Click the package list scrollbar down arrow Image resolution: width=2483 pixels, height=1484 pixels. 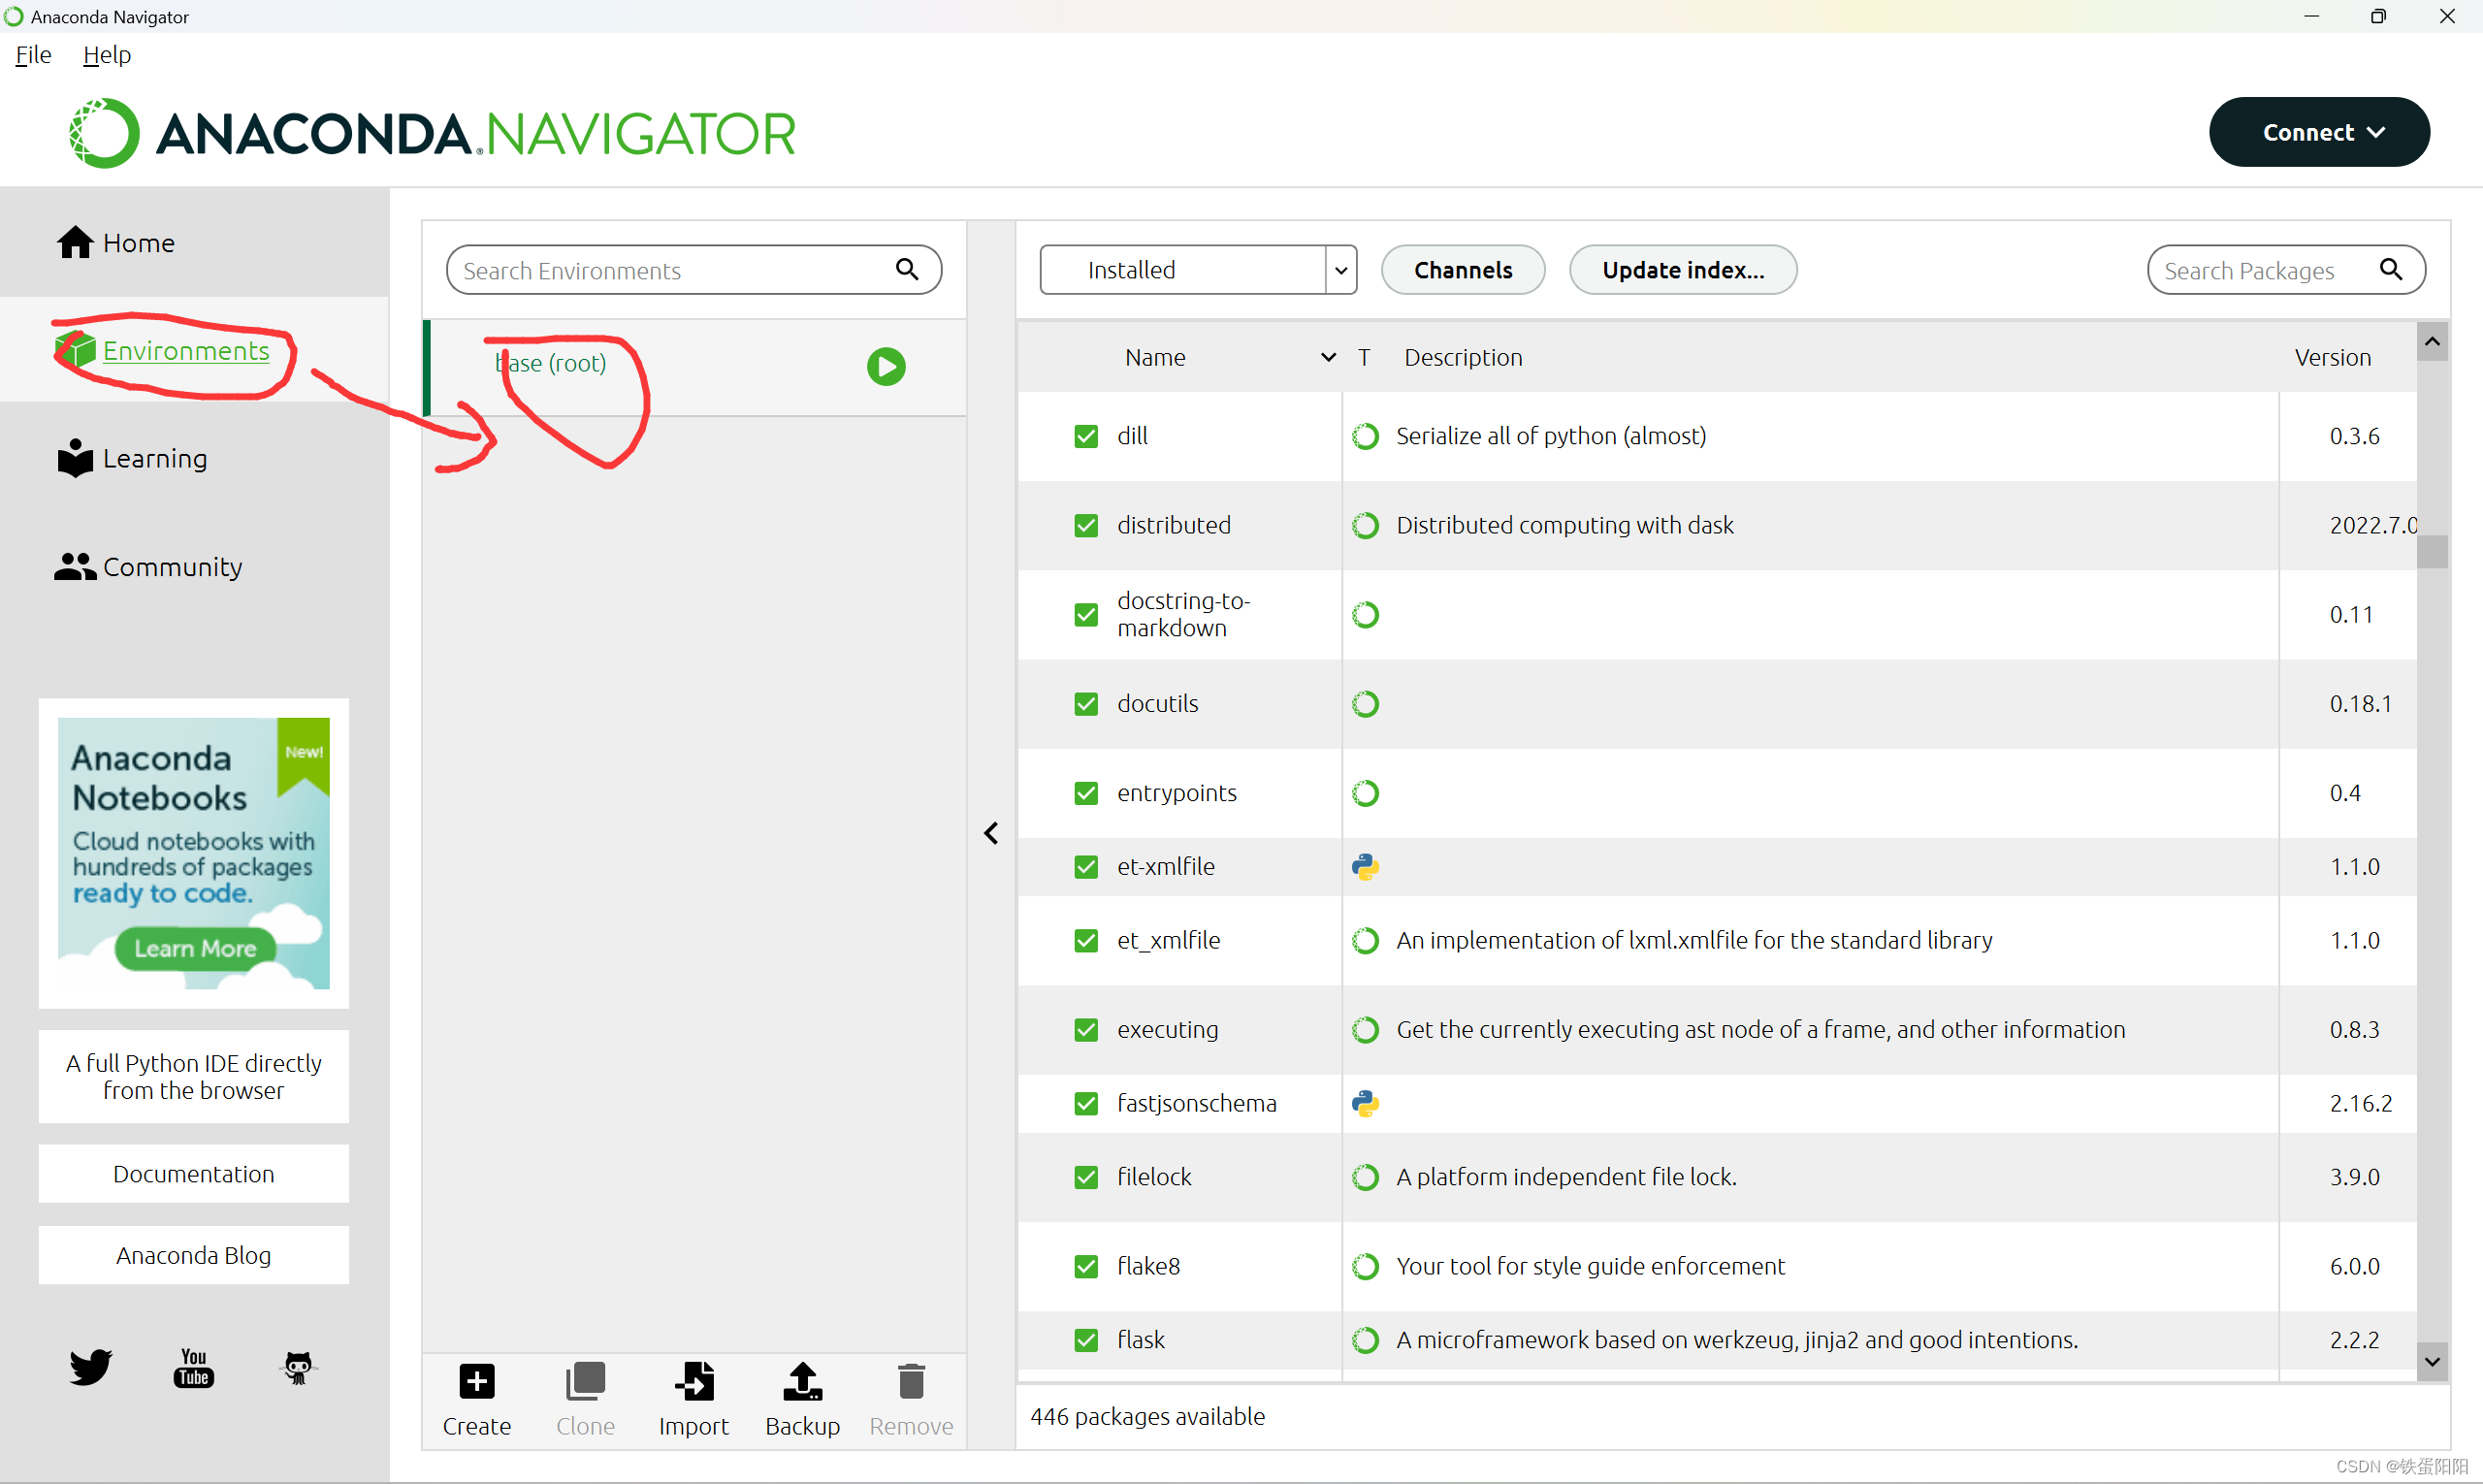point(2432,1362)
